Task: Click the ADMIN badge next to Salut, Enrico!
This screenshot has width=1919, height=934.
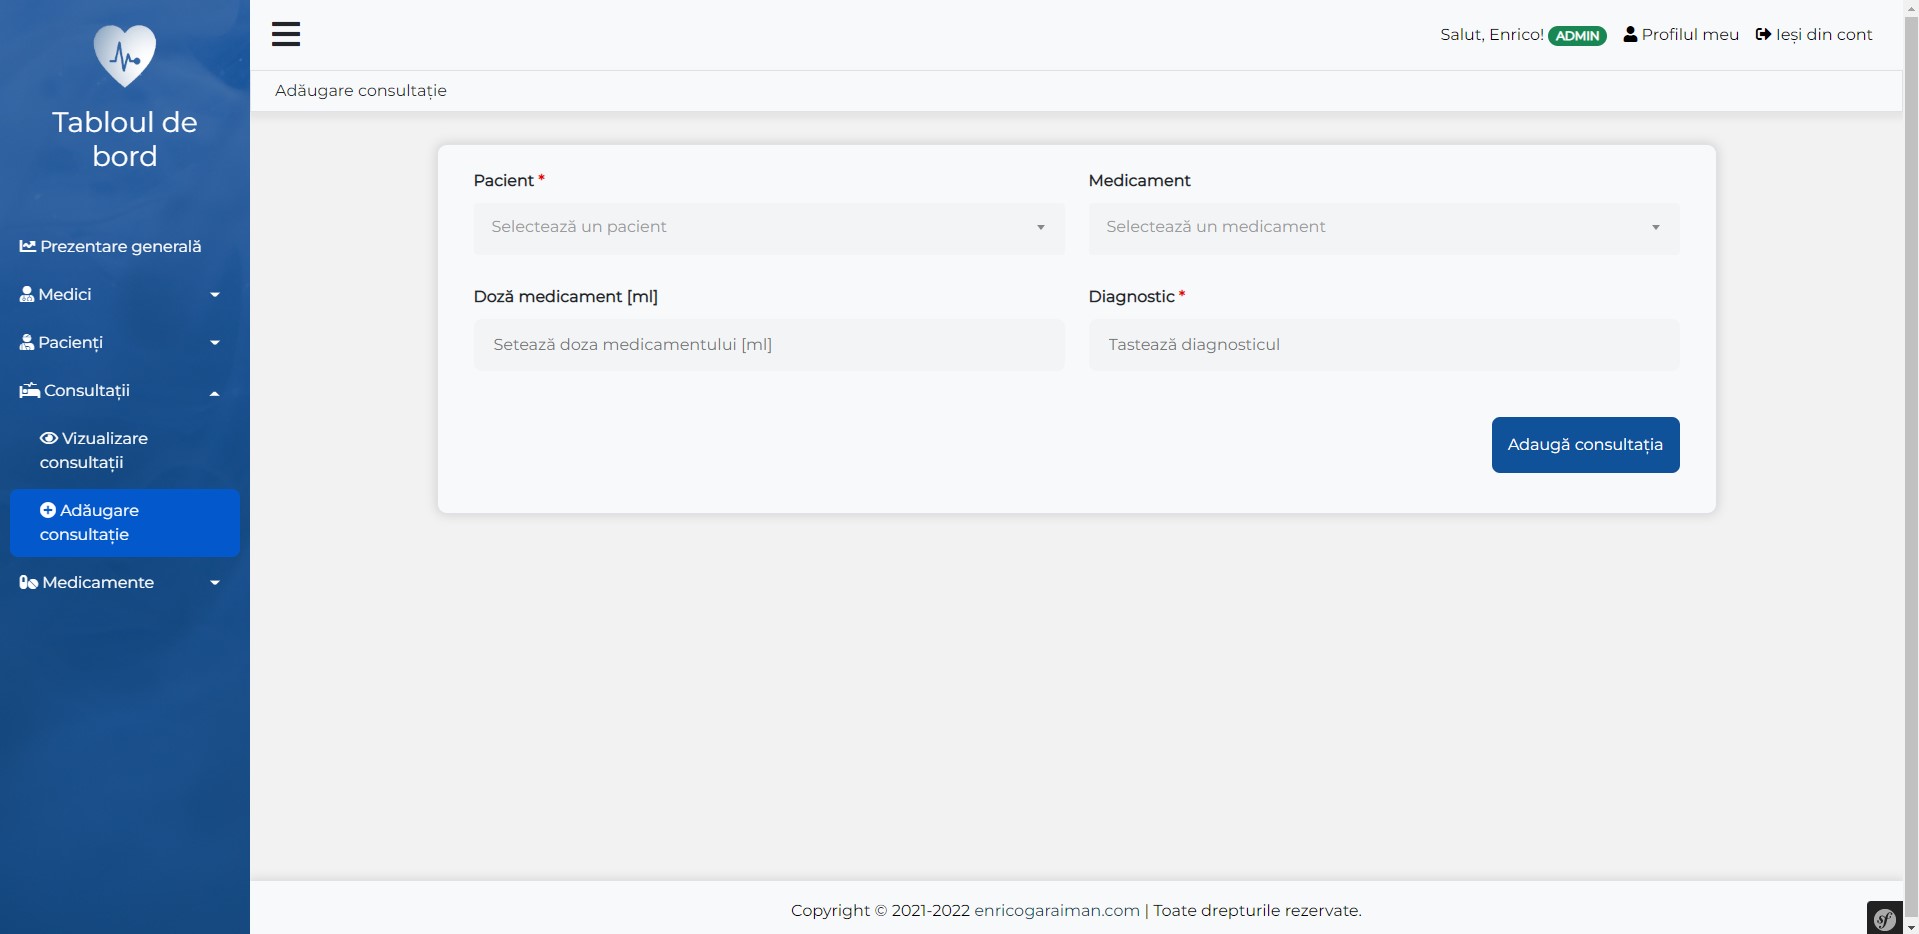Action: click(1578, 35)
